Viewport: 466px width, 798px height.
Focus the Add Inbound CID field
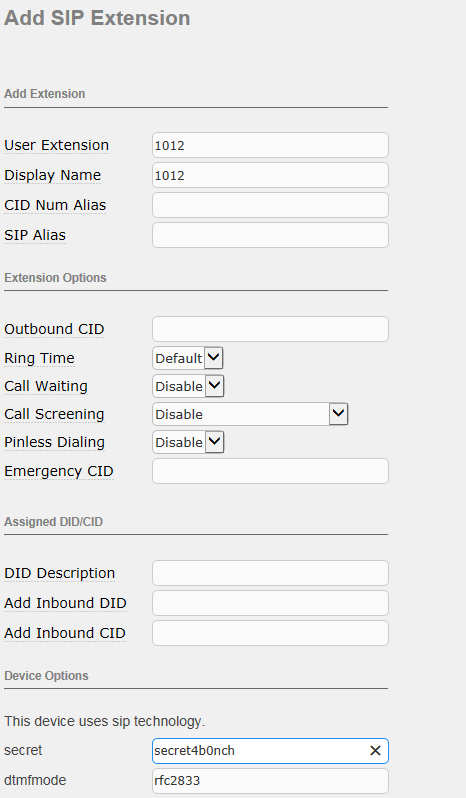(x=270, y=633)
